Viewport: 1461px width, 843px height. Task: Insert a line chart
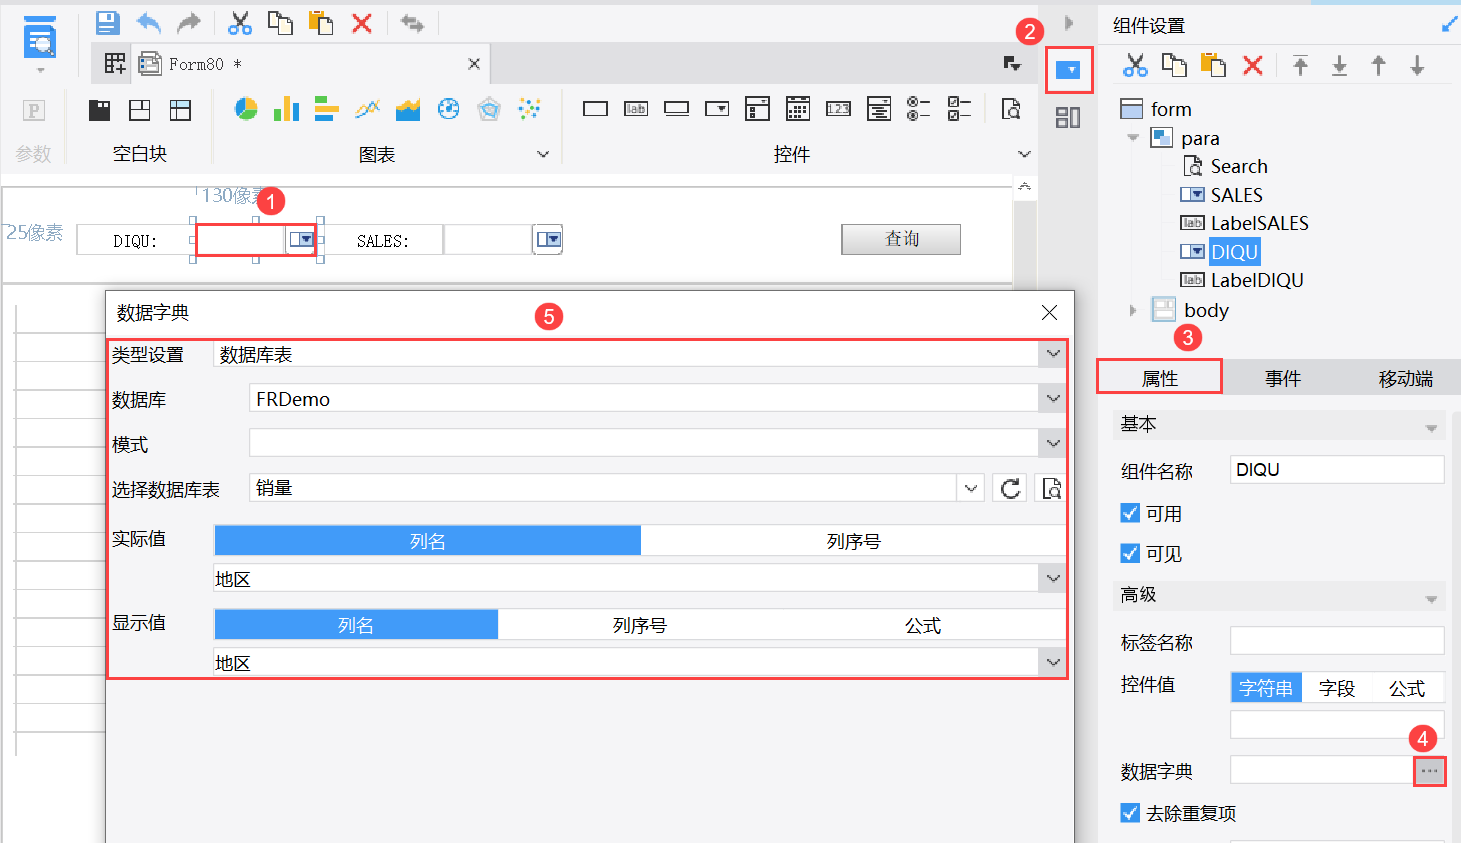point(367,109)
